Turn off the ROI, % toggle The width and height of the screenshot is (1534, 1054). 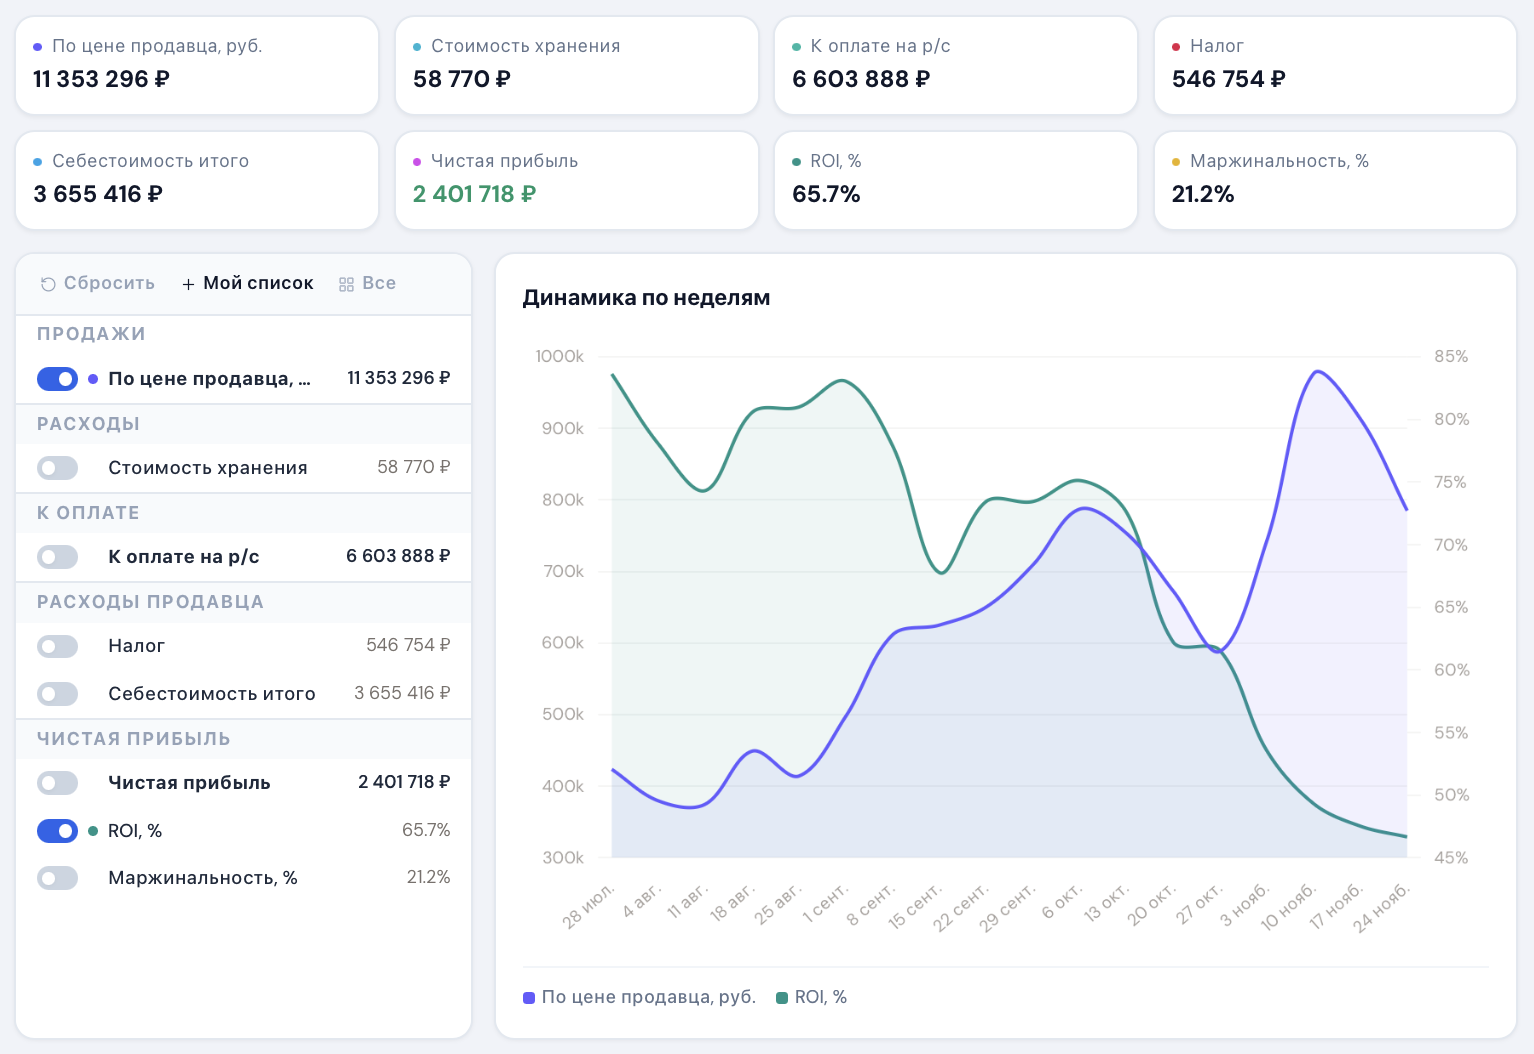click(x=57, y=831)
